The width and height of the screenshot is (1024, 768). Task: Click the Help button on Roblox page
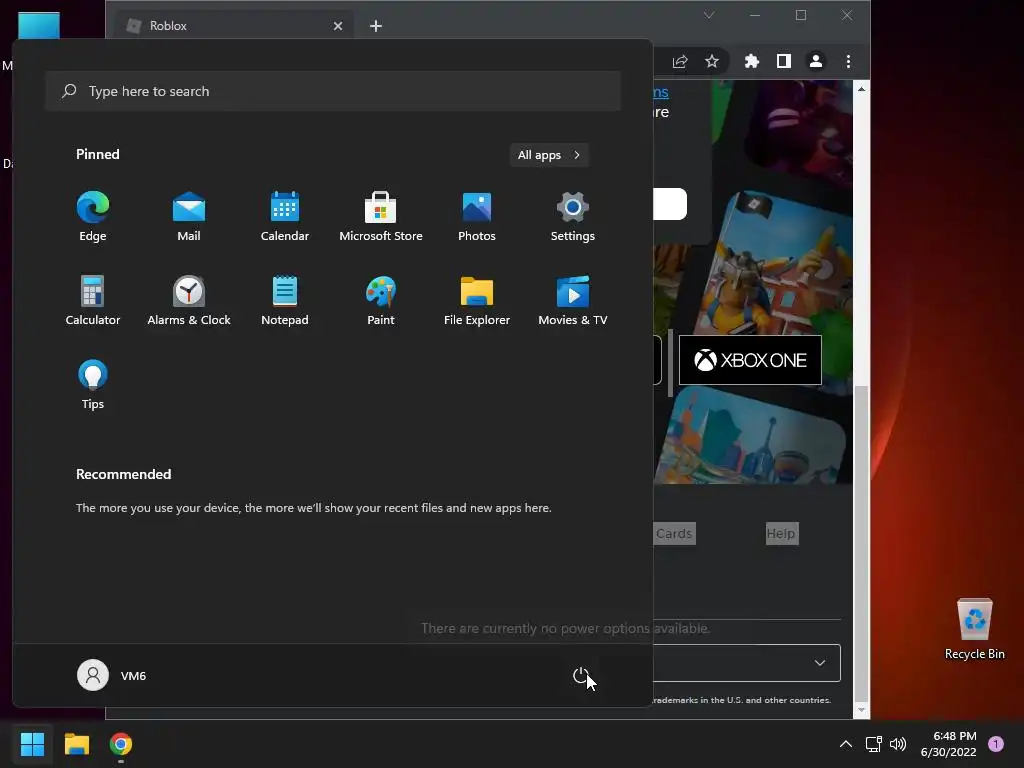(782, 534)
